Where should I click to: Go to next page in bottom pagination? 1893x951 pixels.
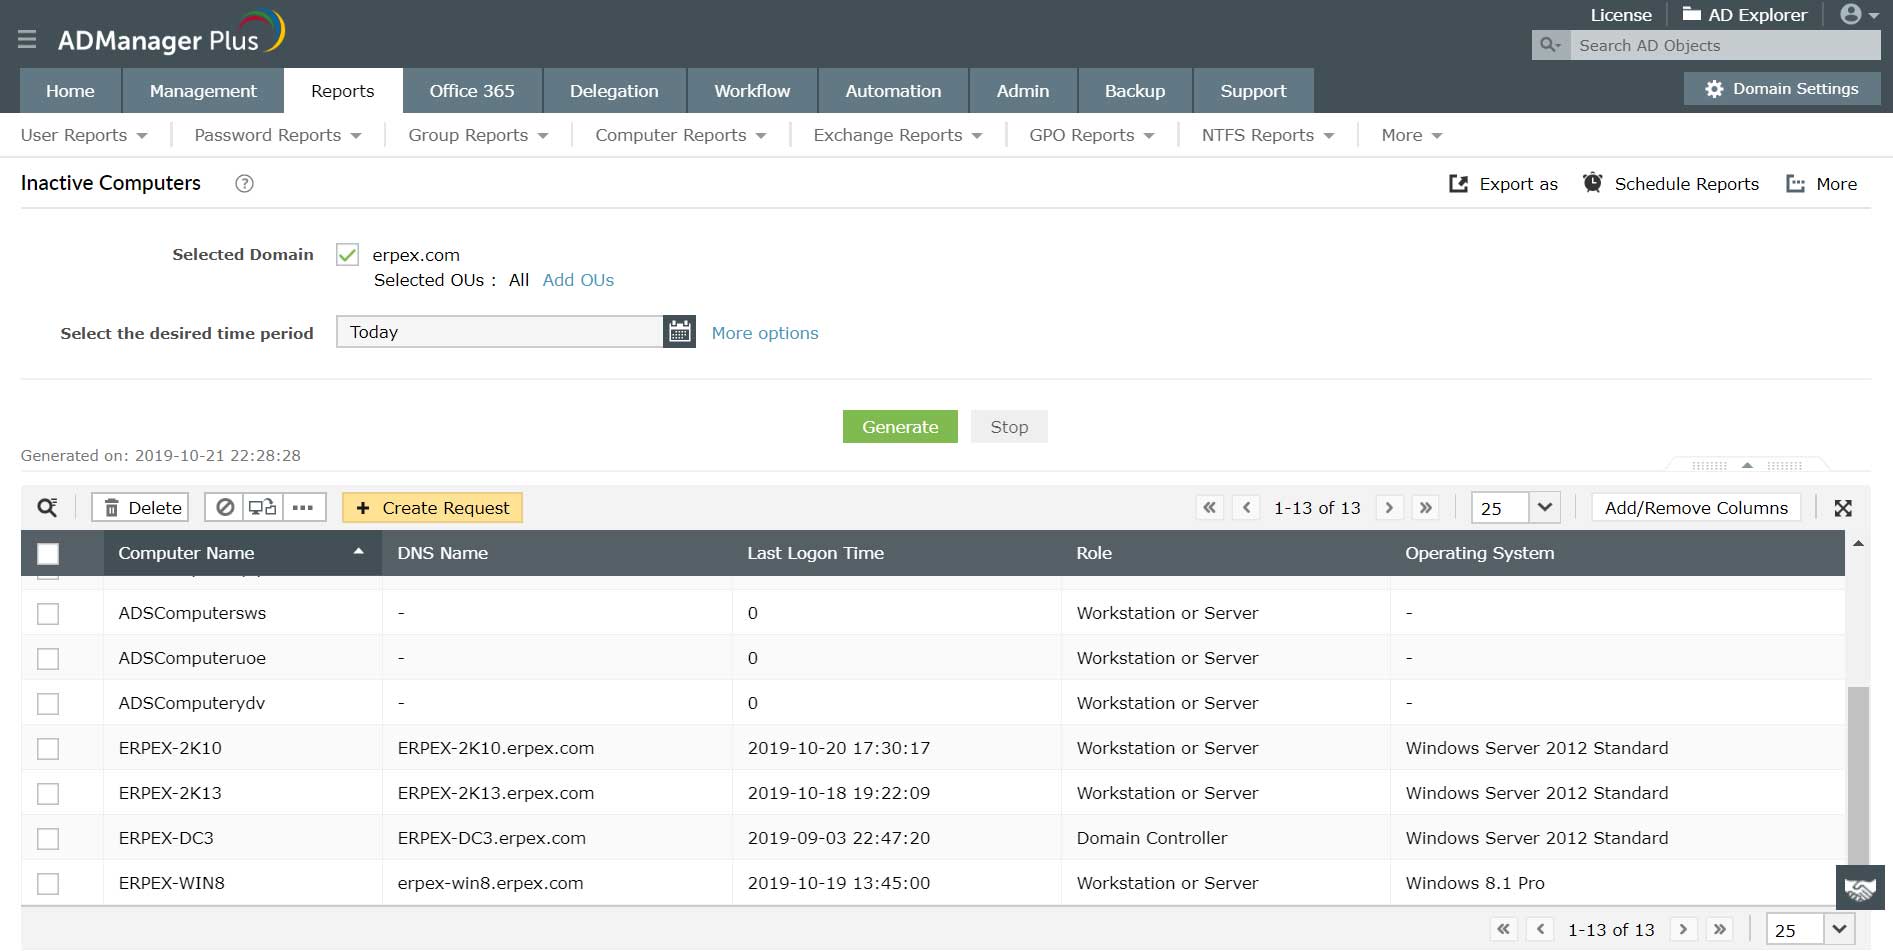tap(1683, 929)
